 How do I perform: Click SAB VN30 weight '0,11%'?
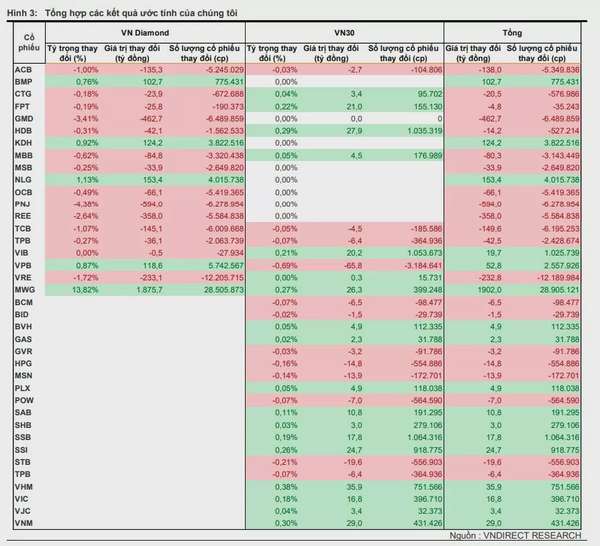(x=286, y=413)
